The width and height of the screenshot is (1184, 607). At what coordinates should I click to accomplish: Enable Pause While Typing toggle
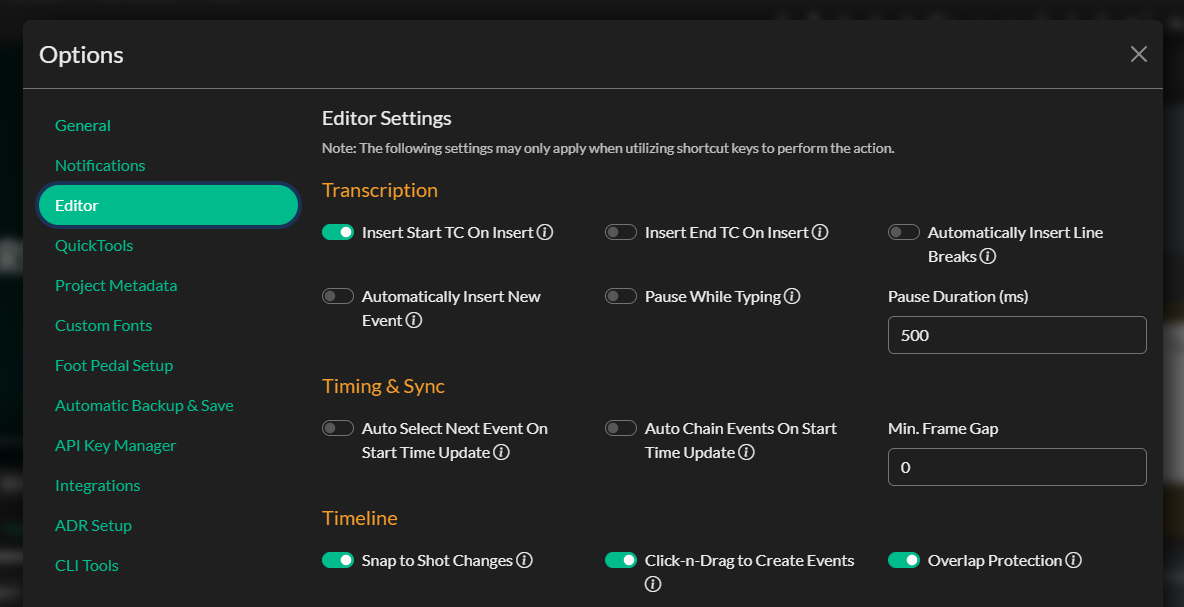(x=621, y=297)
